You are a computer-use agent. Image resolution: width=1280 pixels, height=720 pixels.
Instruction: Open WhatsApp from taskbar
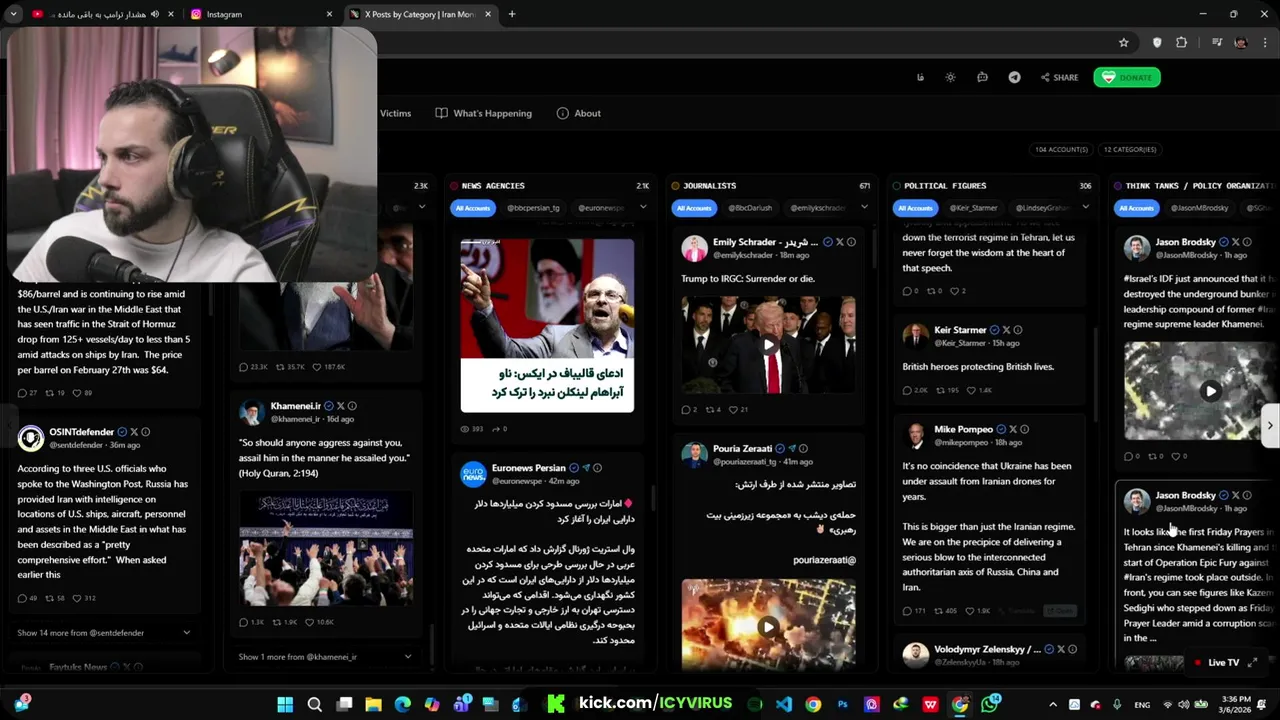pos(990,705)
